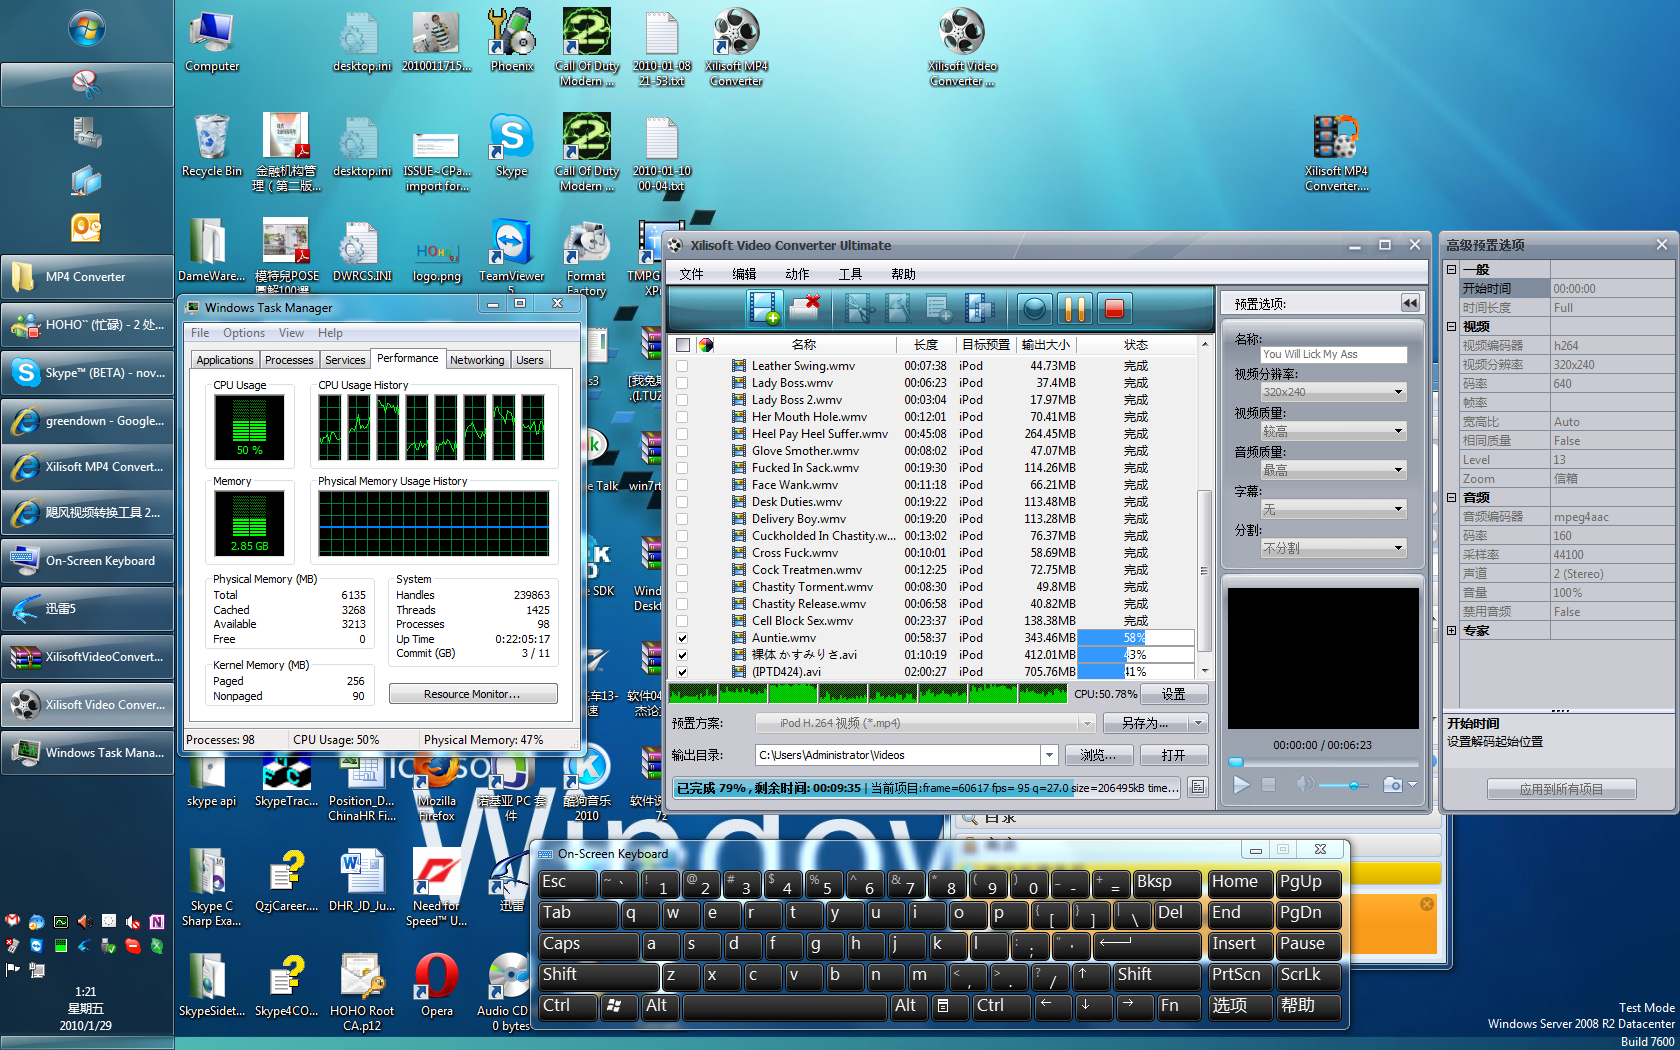Click the Clip (scissors) toolbar icon
Viewport: 1680px width, 1050px height.
[858, 309]
